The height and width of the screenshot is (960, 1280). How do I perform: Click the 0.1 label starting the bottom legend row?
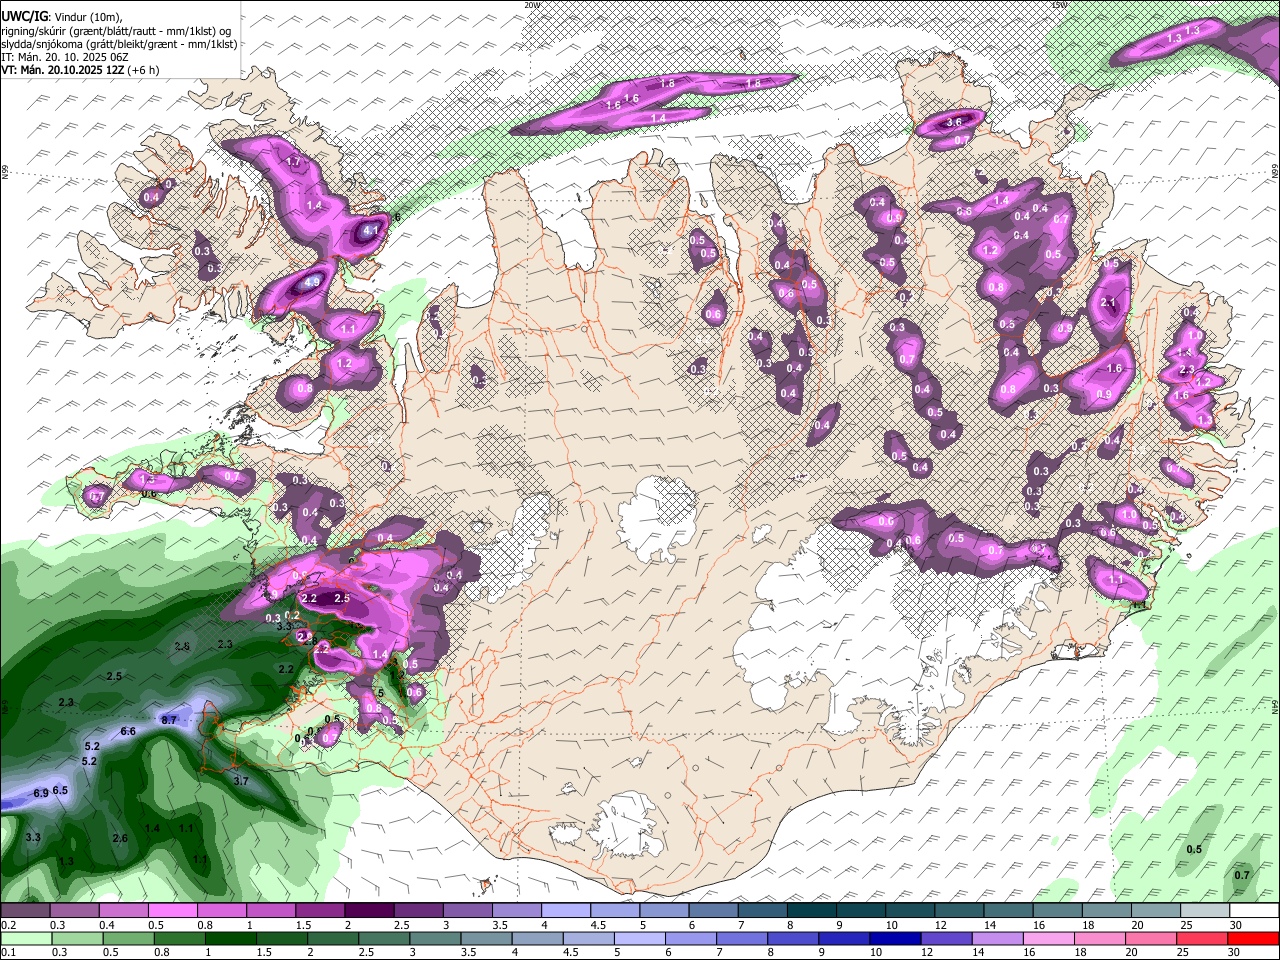coord(7,952)
